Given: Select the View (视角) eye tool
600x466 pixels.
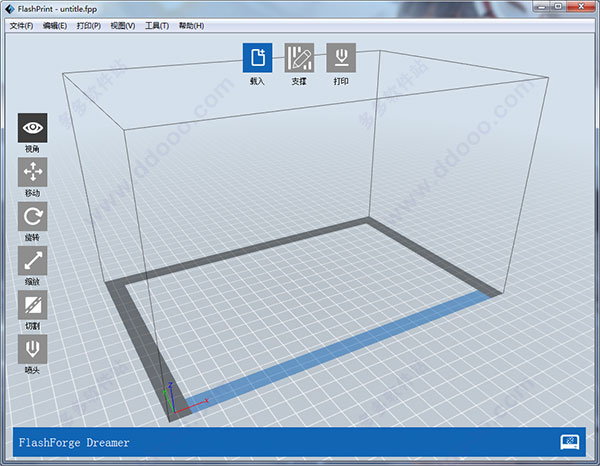Looking at the screenshot, I should 33,128.
